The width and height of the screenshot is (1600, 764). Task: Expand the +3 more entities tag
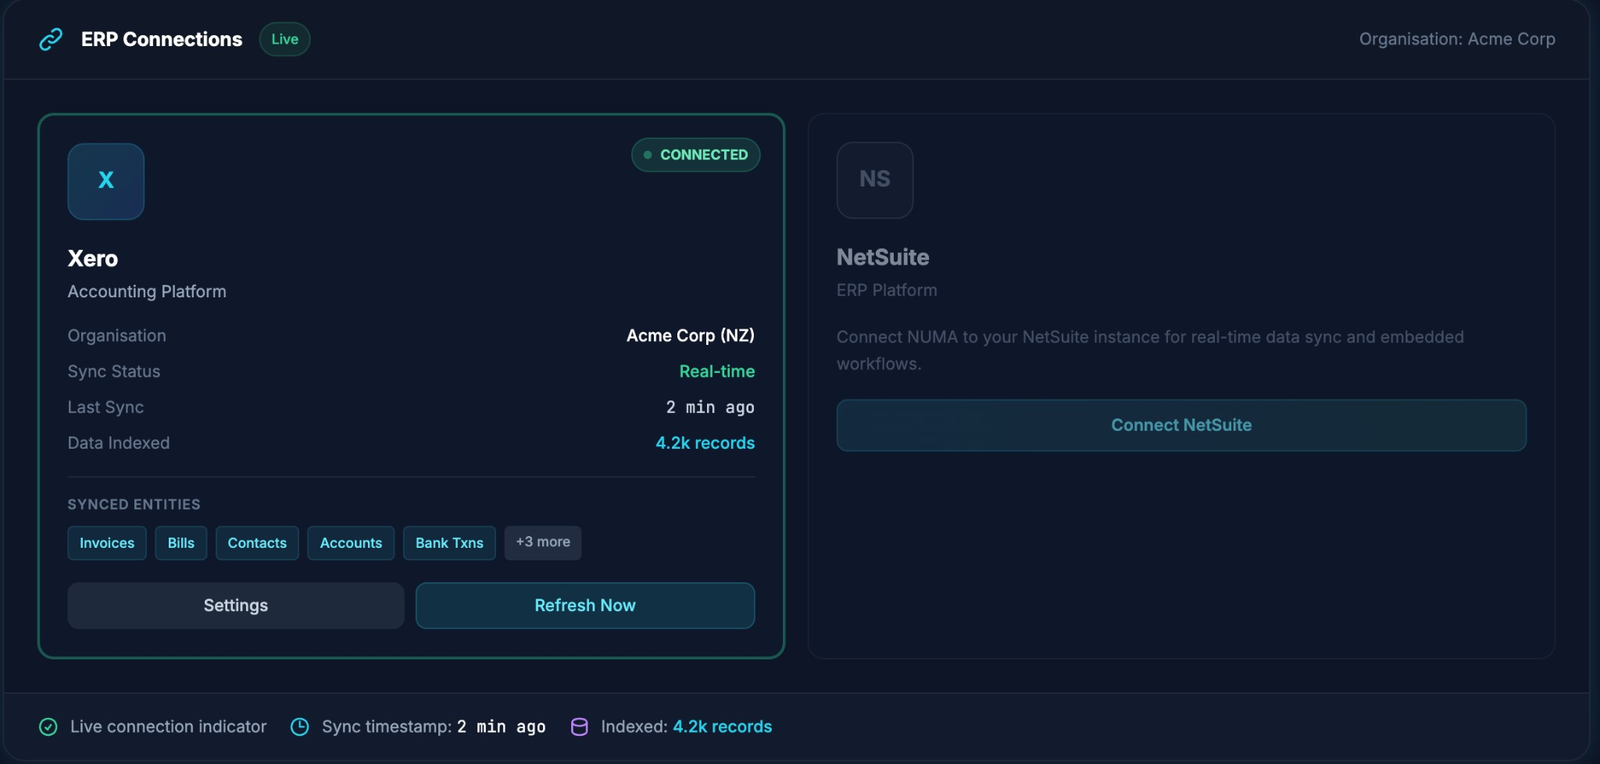pos(543,543)
